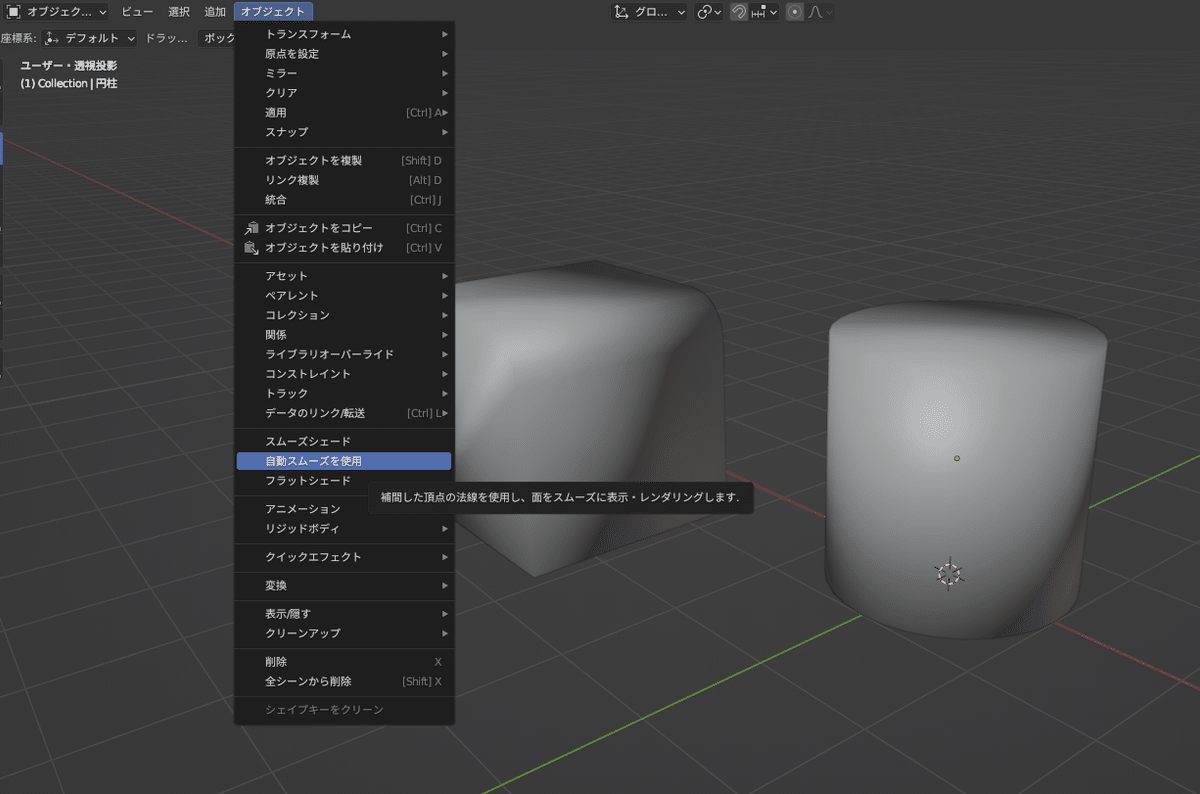Toggle the snap magnet icon in header
Image resolution: width=1200 pixels, height=794 pixels.
click(738, 12)
